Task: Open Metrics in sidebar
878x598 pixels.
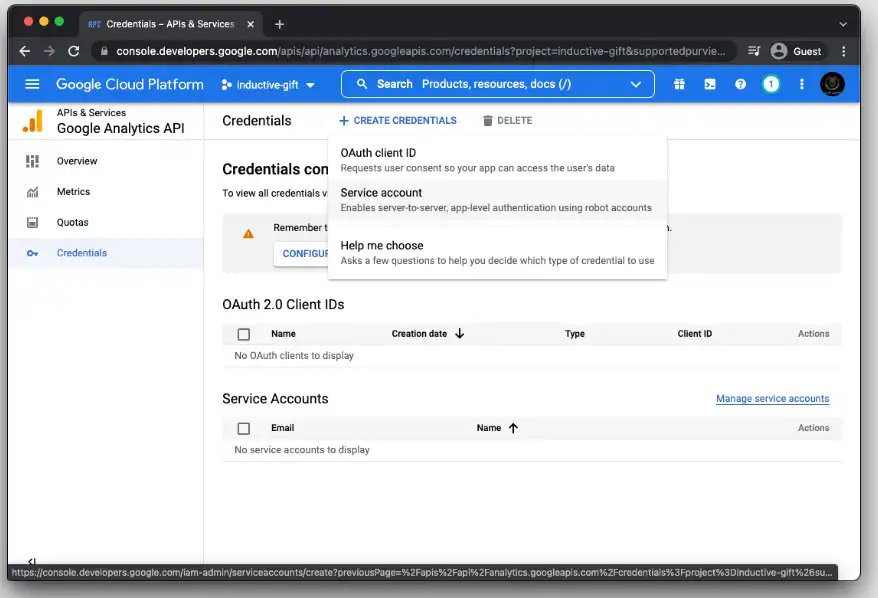Action: pyautogui.click(x=106, y=192)
